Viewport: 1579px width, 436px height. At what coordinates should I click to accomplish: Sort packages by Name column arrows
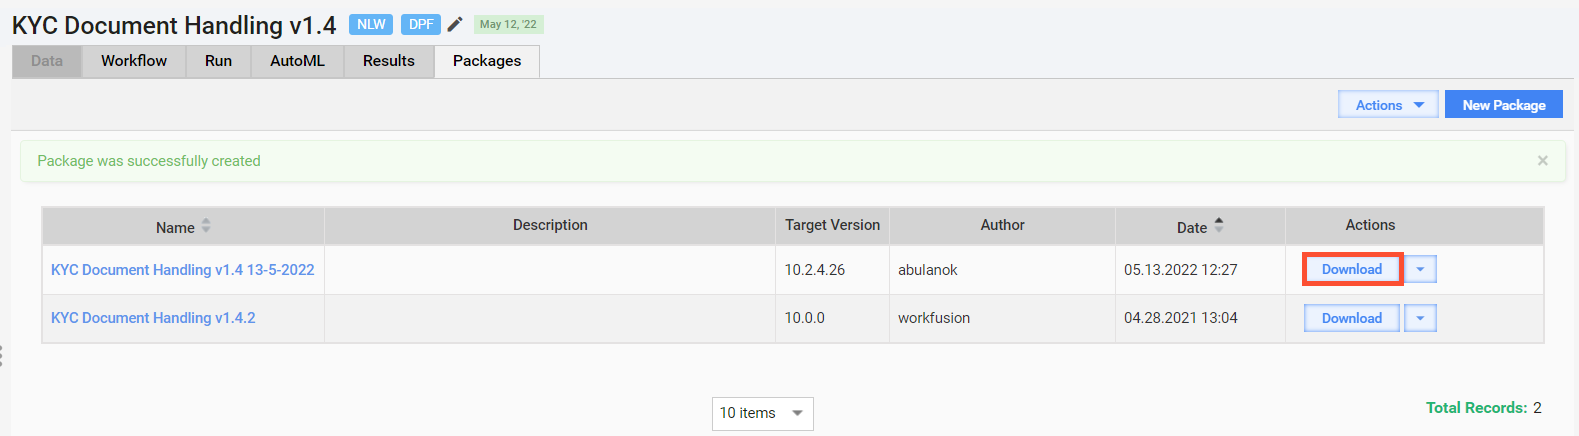(x=206, y=226)
